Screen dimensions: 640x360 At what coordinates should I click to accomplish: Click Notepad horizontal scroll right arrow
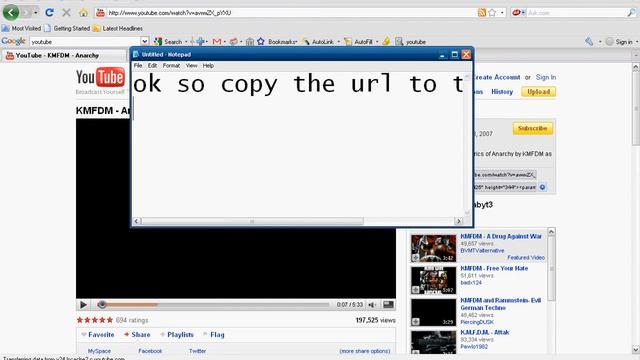click(x=459, y=221)
